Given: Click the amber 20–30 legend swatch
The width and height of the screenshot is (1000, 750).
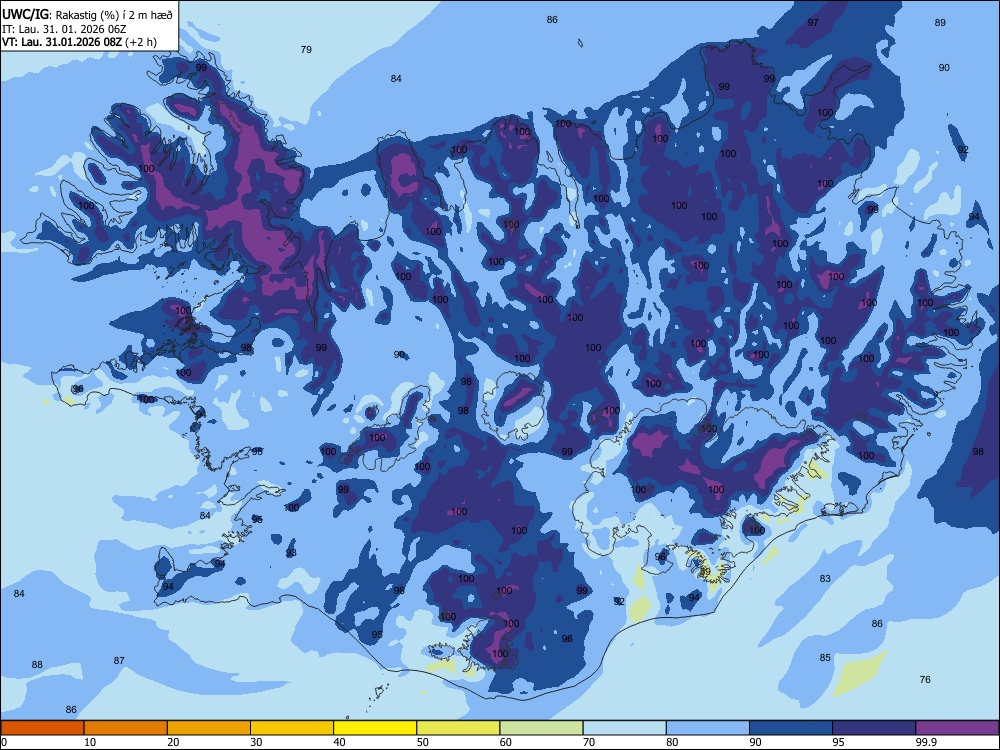Looking at the screenshot, I should [x=209, y=728].
